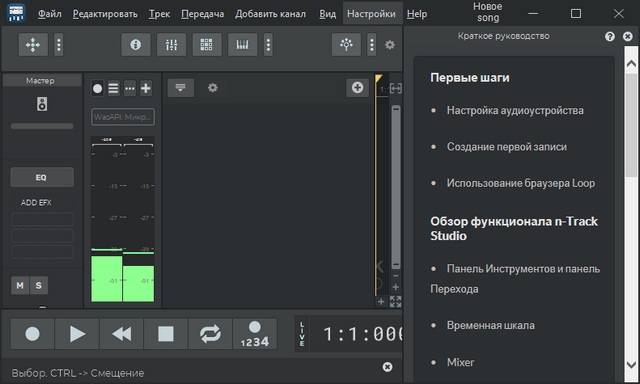Open Настройка аудиоустройства guide link
Image resolution: width=640 pixels, height=384 pixels.
tap(515, 110)
